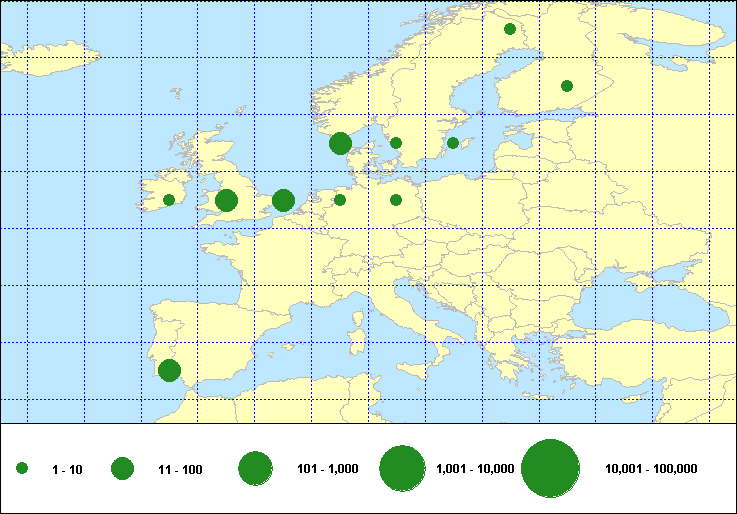Click the "1,001 - 10,000" legend label
This screenshot has height=514, width=737.
click(x=475, y=469)
